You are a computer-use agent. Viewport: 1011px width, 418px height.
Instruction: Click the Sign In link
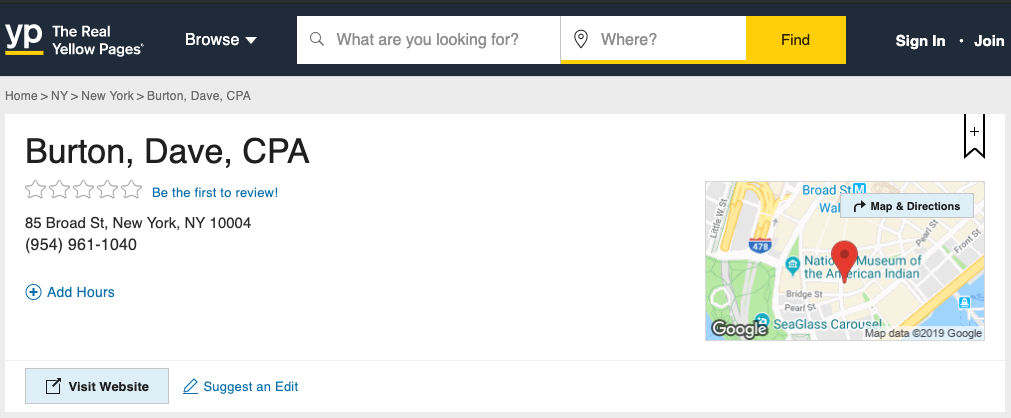(920, 41)
